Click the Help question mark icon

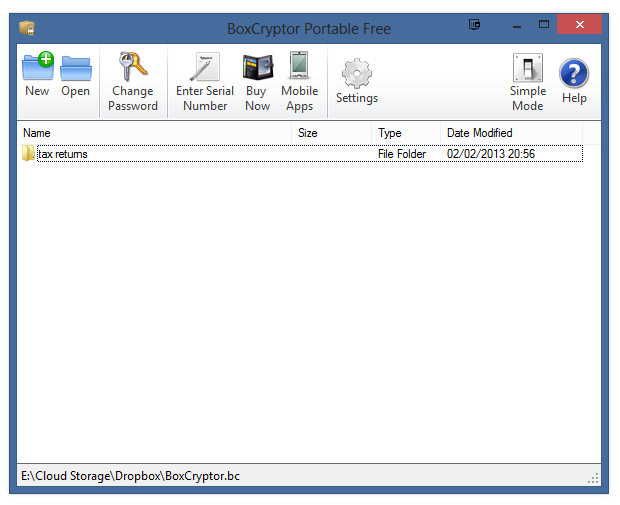coord(574,76)
